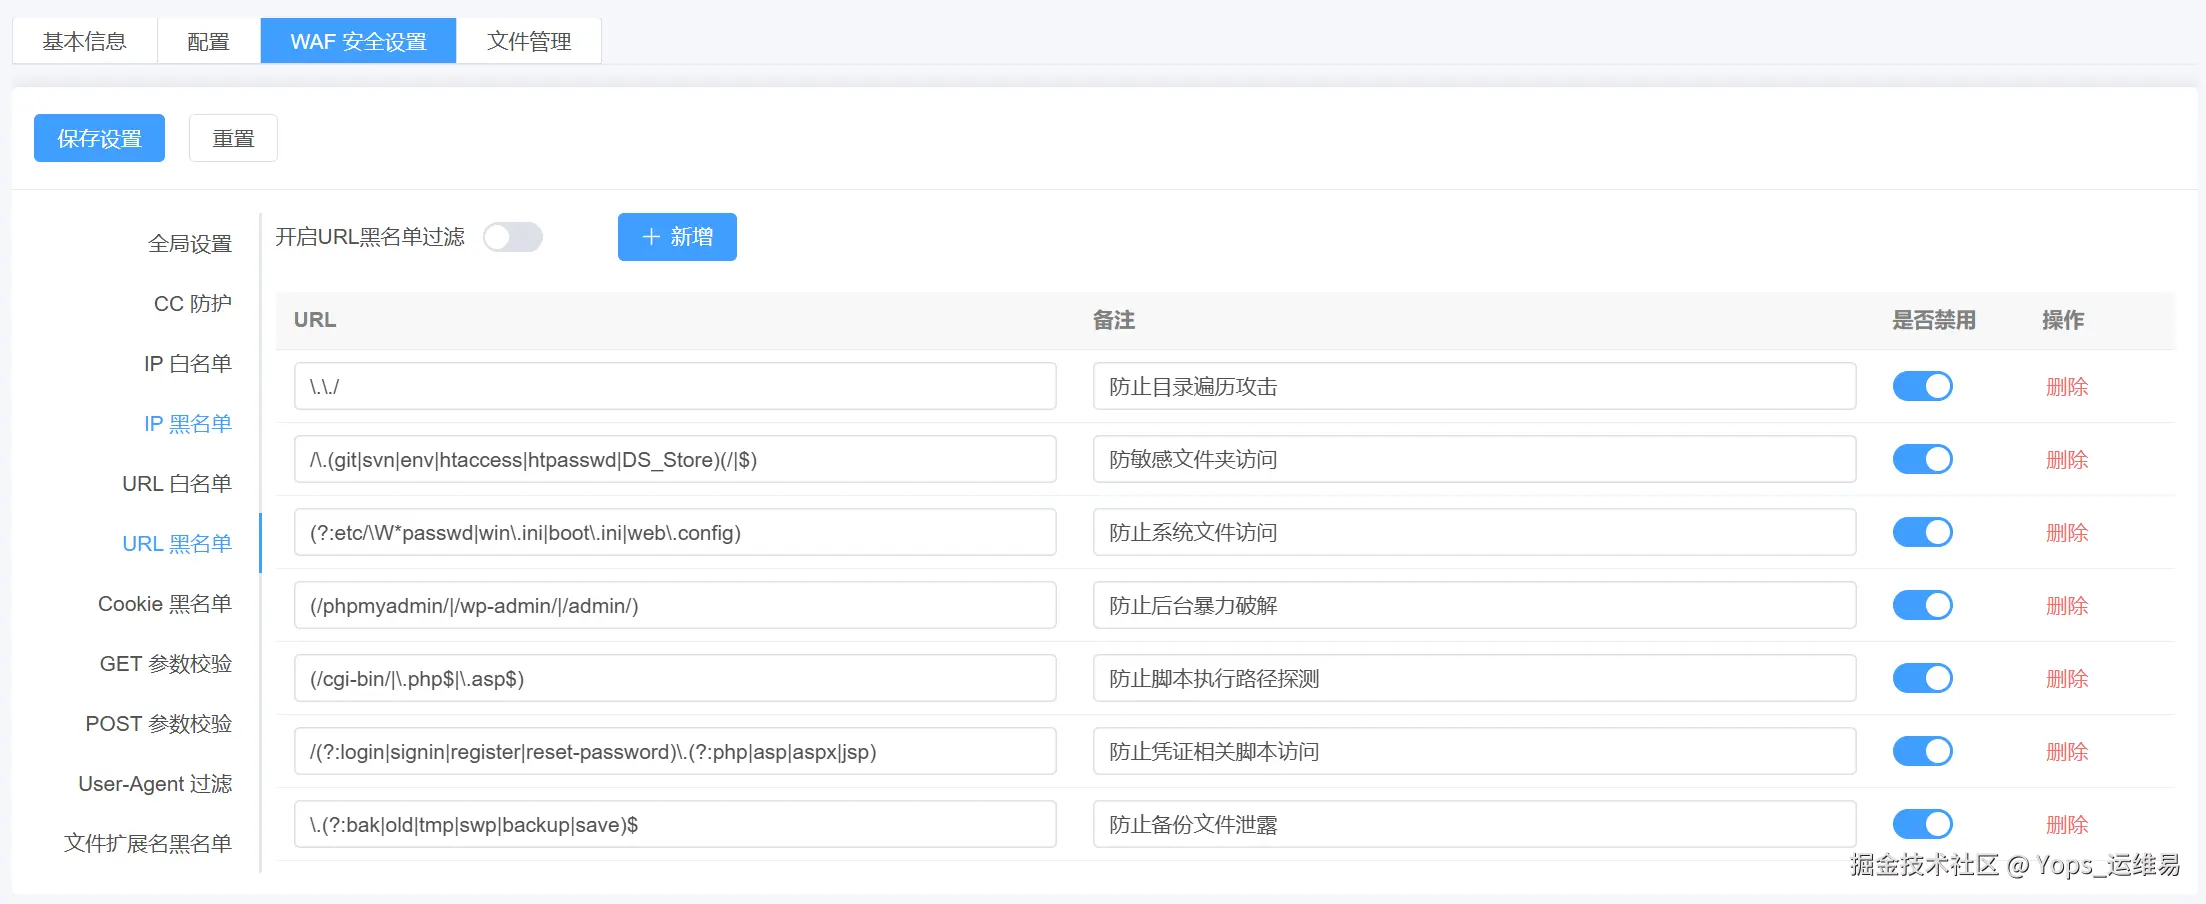This screenshot has height=904, width=2206.
Task: Delete the 防止备份文件泄露 rule
Action: (2067, 825)
